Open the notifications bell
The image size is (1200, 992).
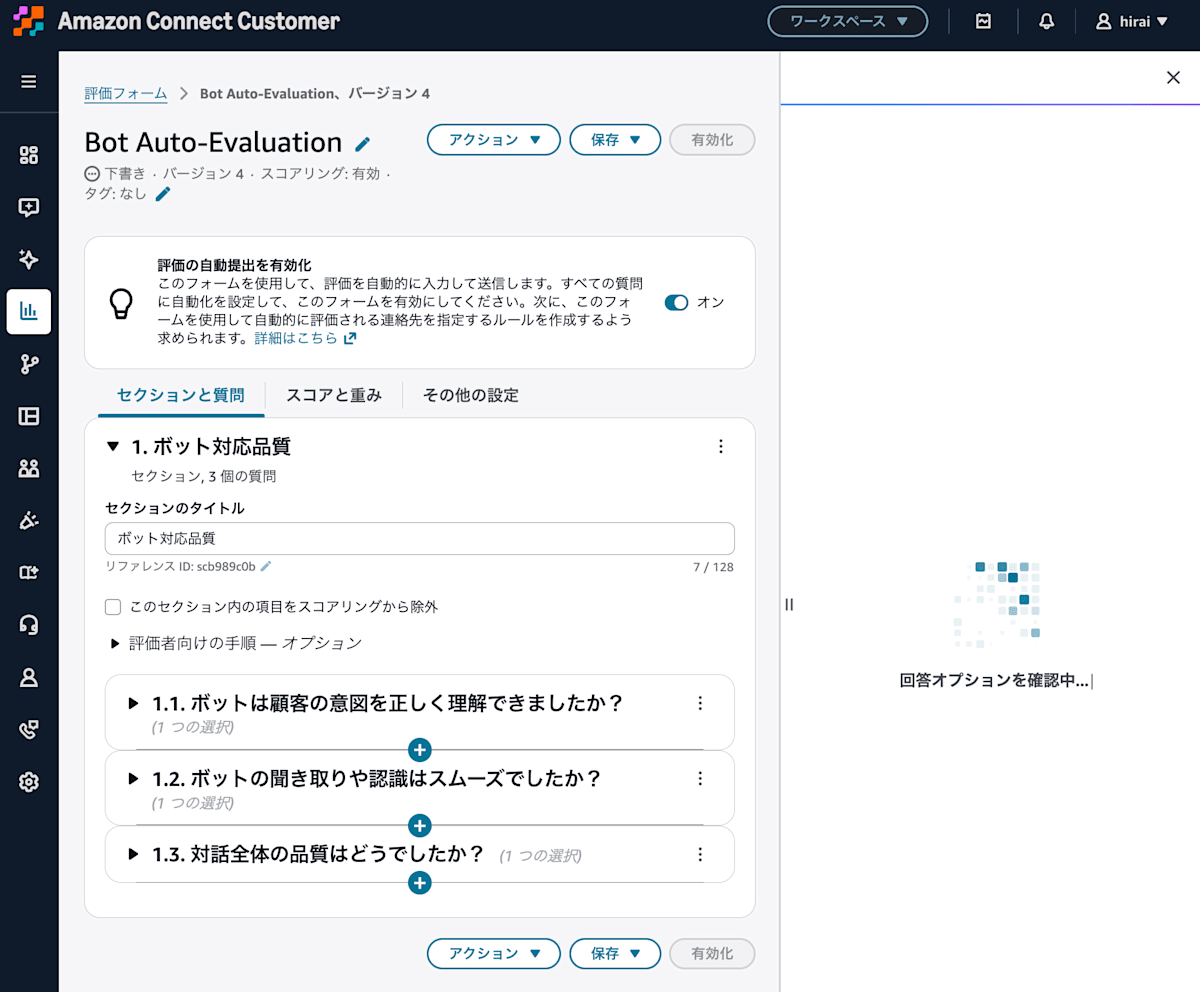click(1047, 21)
